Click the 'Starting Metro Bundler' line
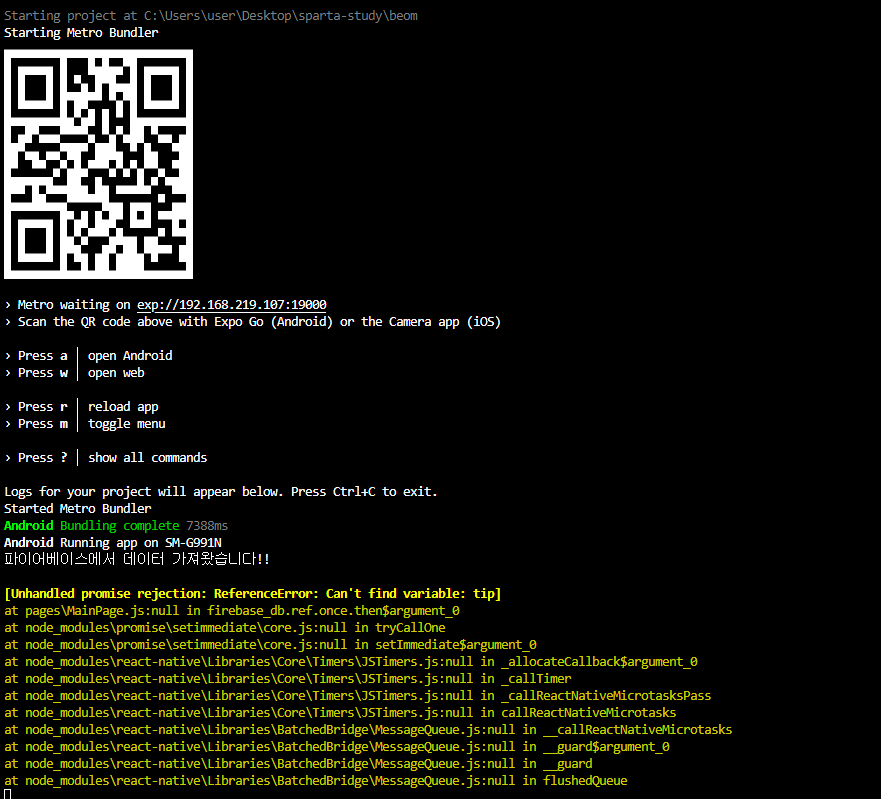This screenshot has height=799, width=881. (81, 33)
